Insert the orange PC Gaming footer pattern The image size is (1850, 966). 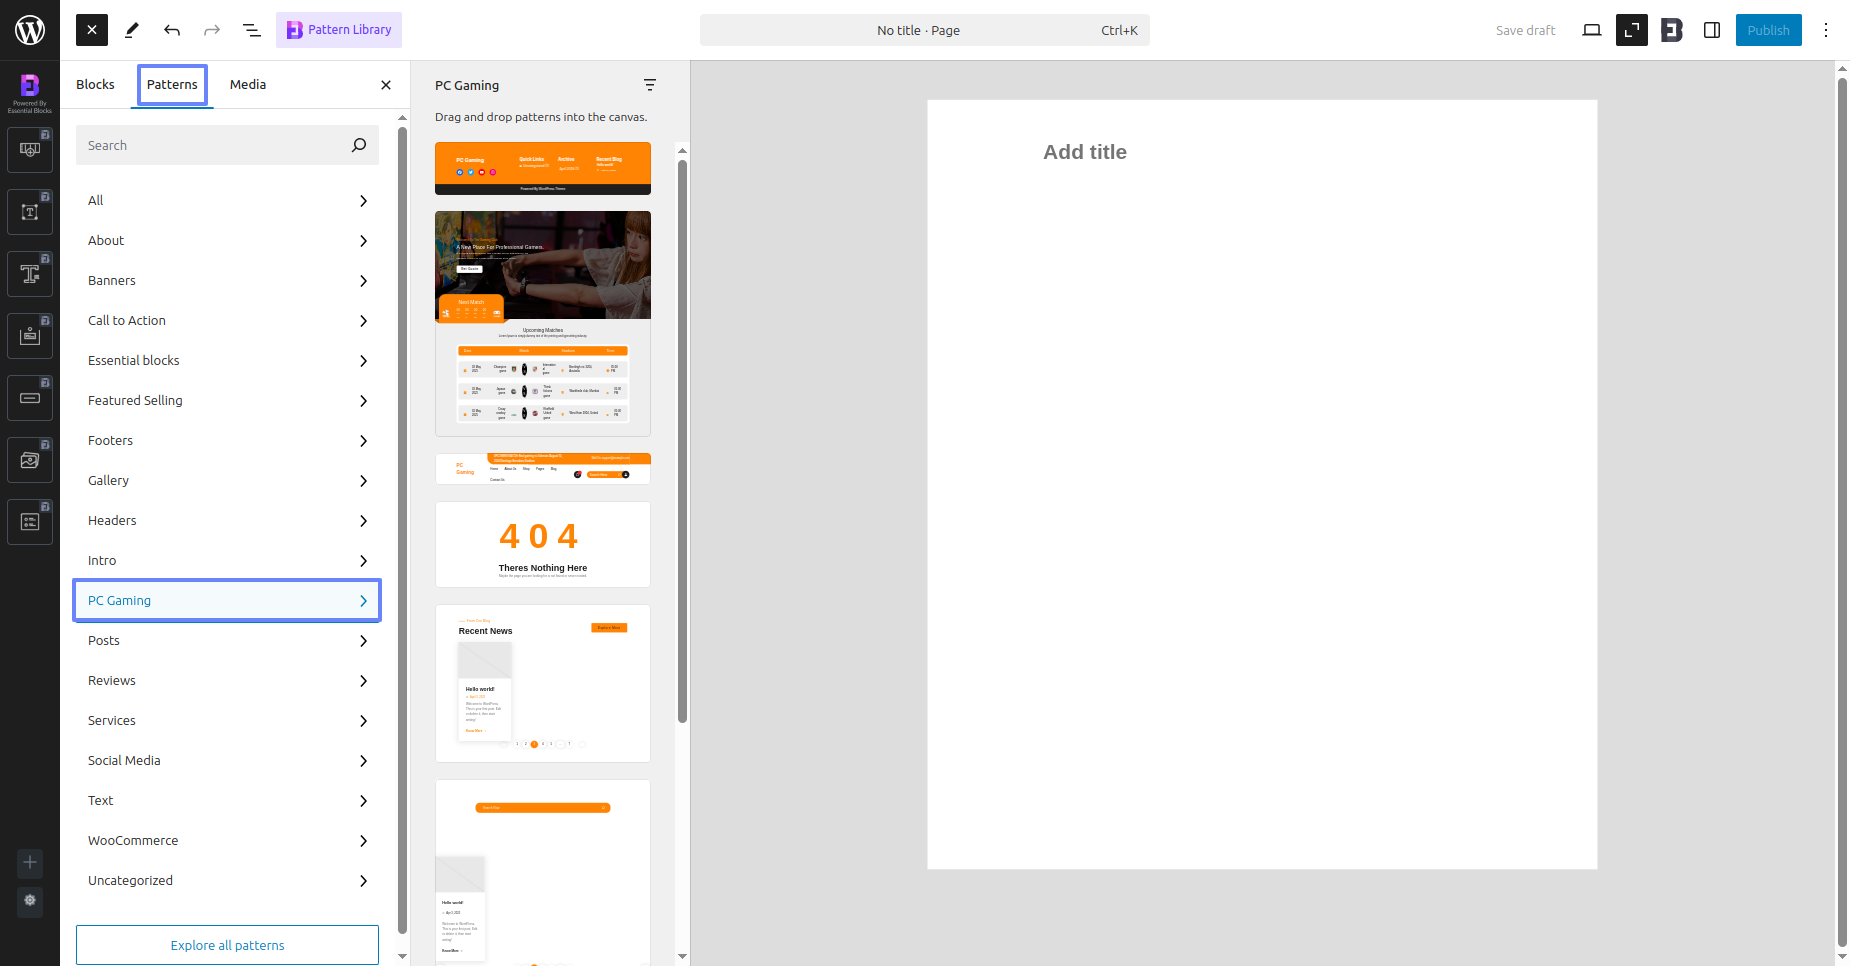click(x=543, y=168)
